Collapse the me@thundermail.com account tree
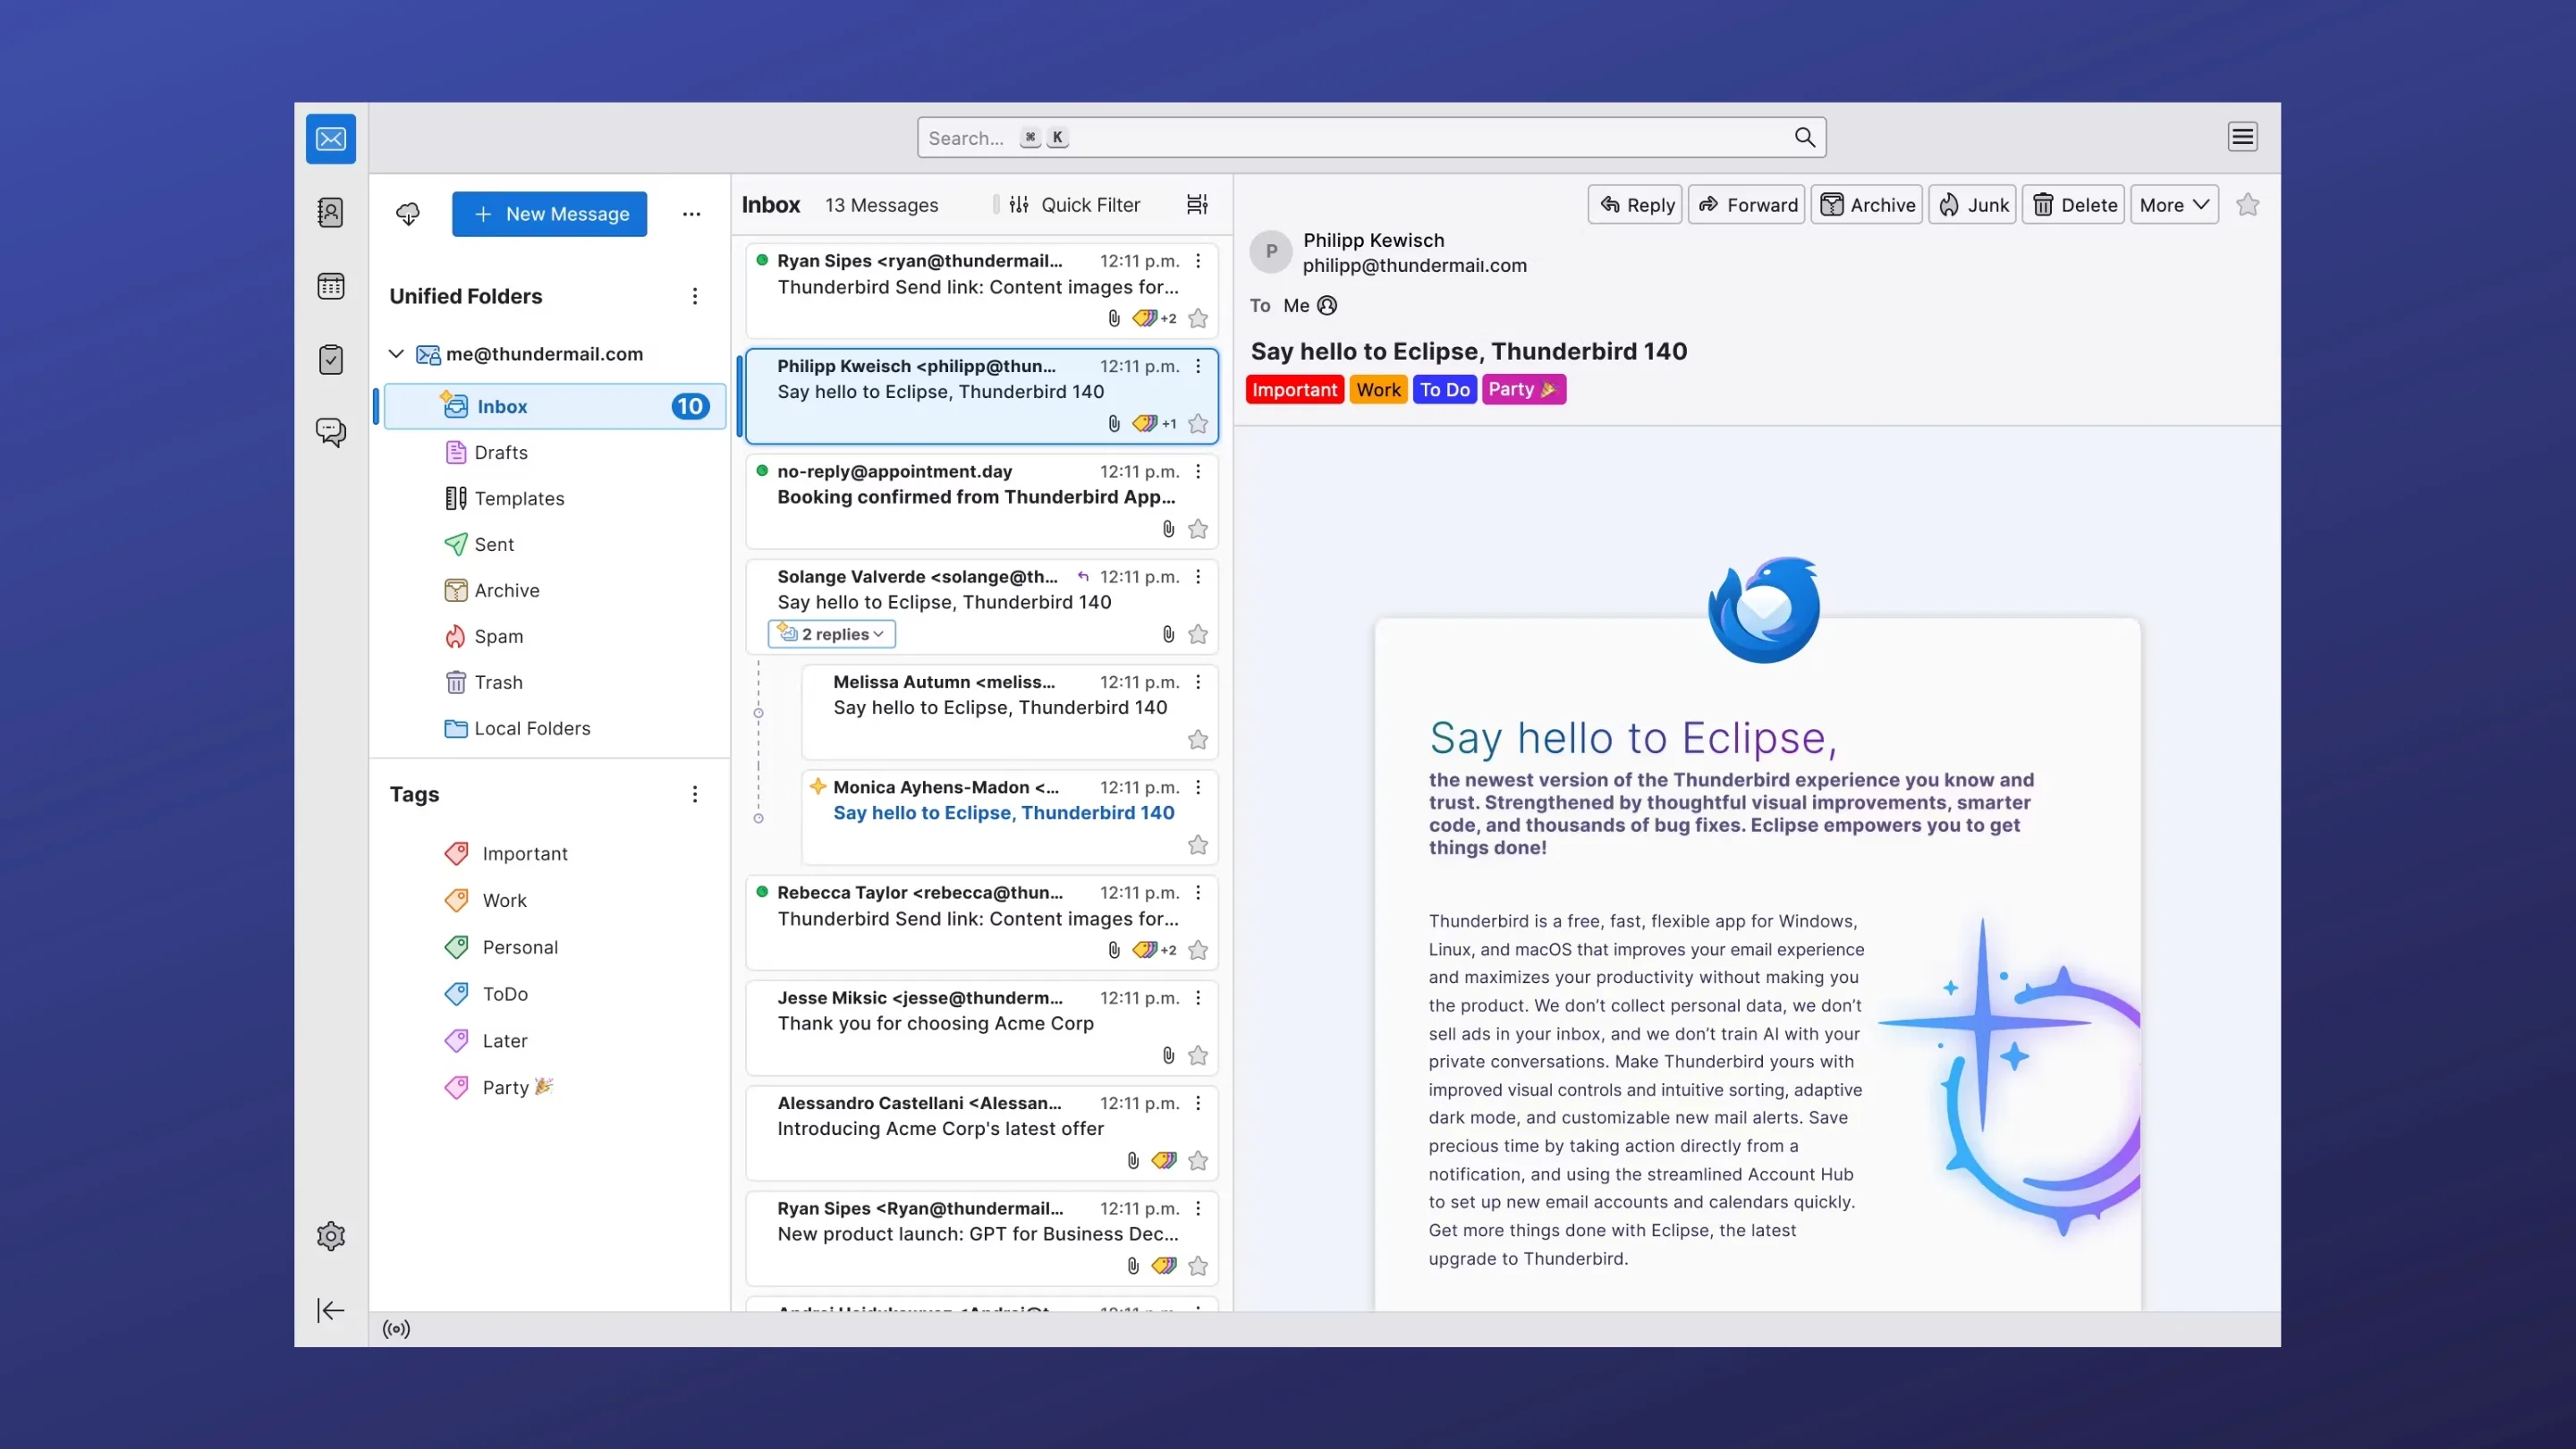The width and height of the screenshot is (2576, 1449). [x=396, y=354]
